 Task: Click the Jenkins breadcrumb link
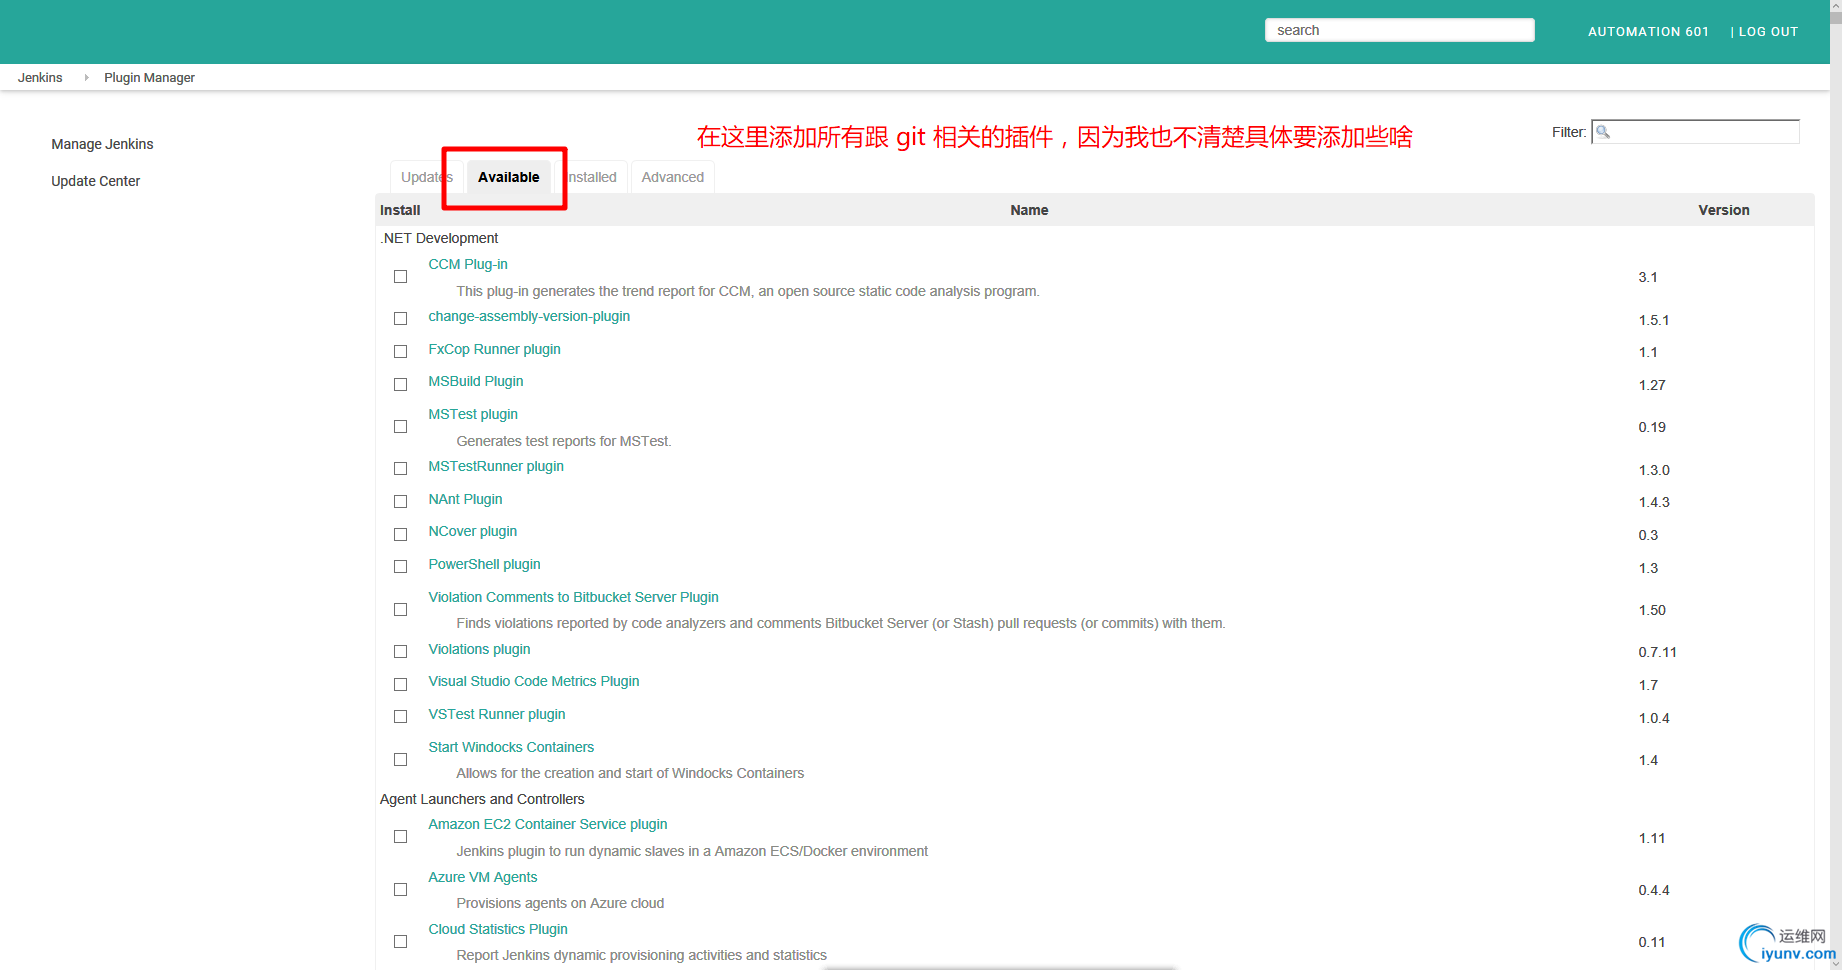(40, 77)
